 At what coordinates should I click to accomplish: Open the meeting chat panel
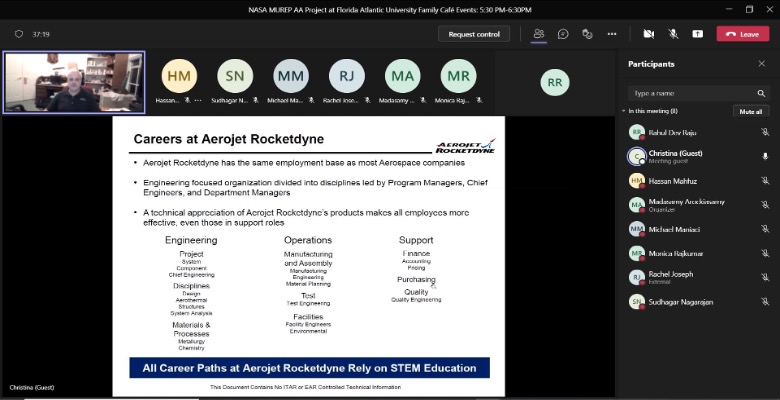click(x=563, y=33)
